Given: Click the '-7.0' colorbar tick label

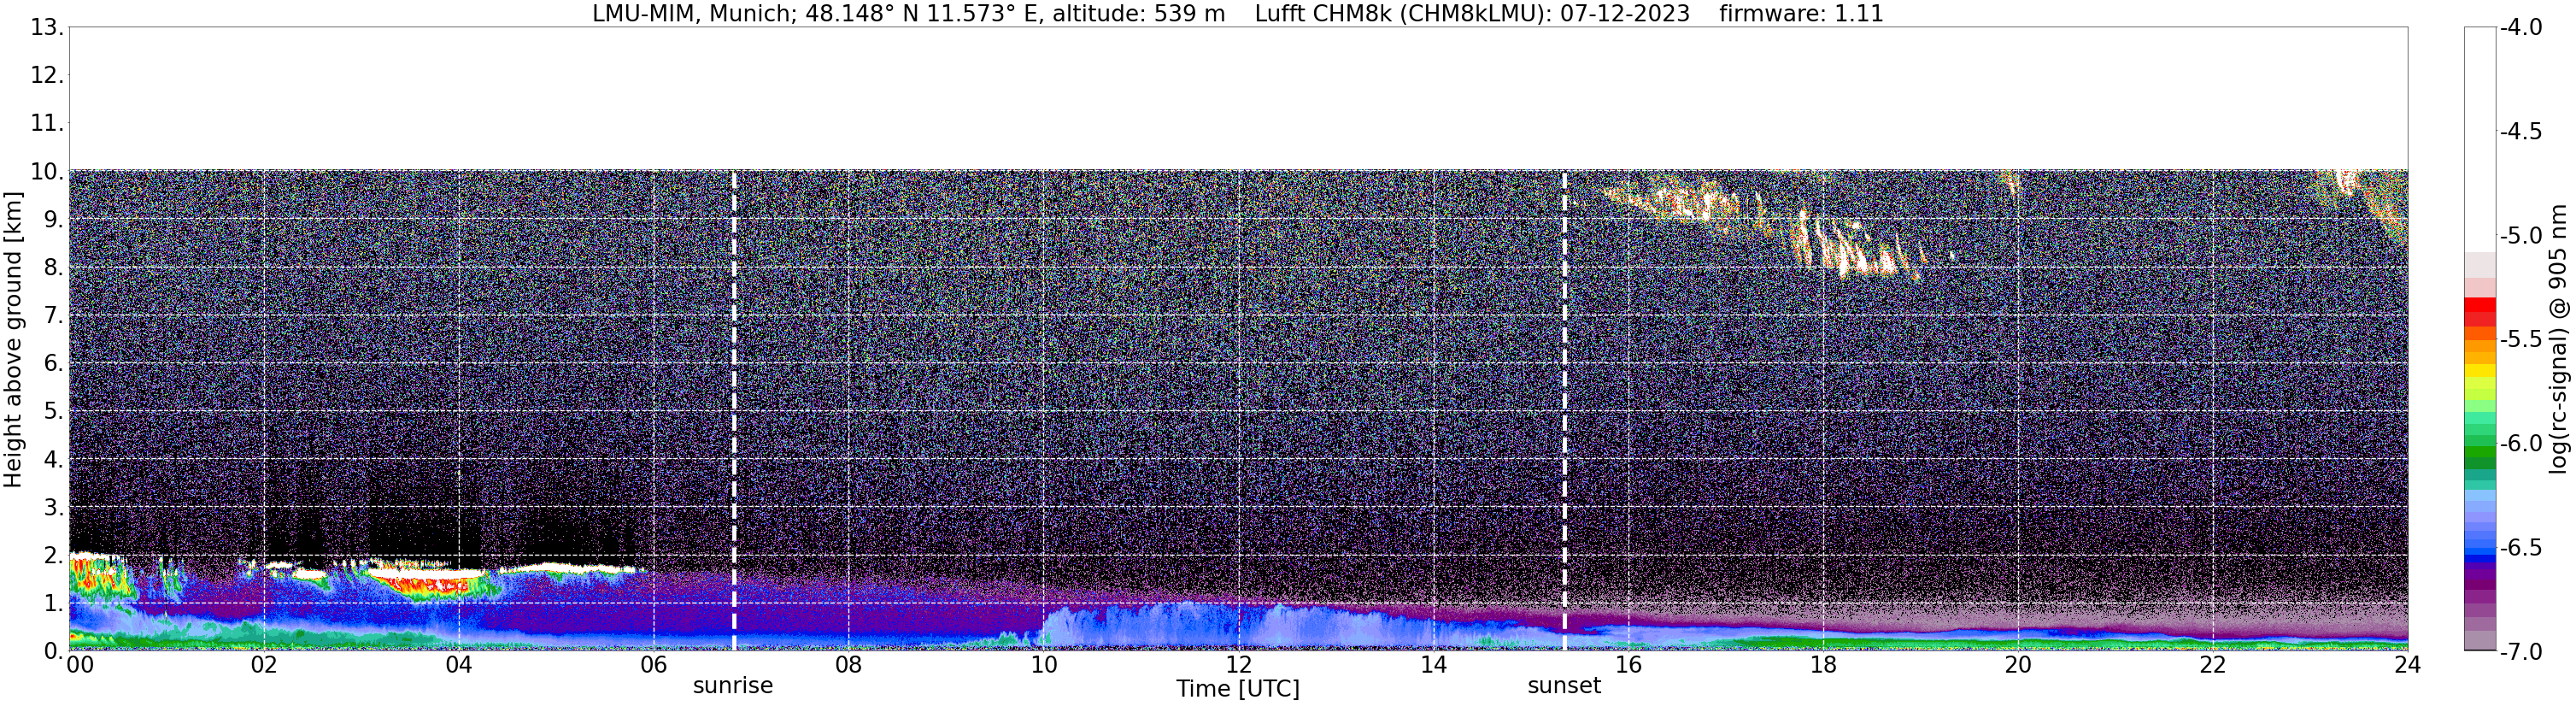Looking at the screenshot, I should click(x=2521, y=651).
